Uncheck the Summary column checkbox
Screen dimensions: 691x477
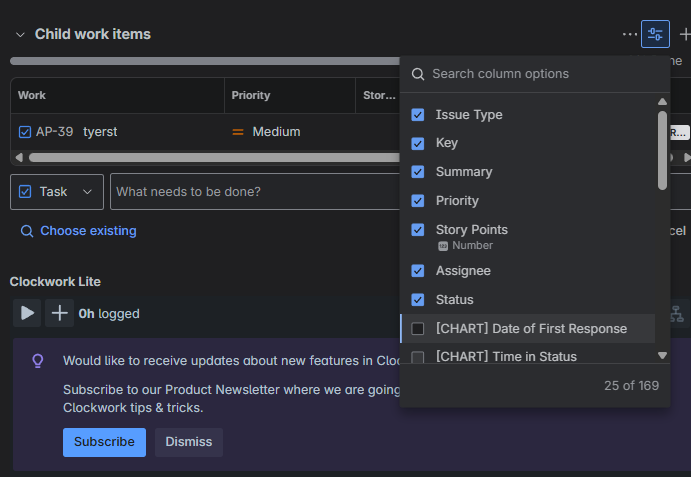pyautogui.click(x=418, y=172)
